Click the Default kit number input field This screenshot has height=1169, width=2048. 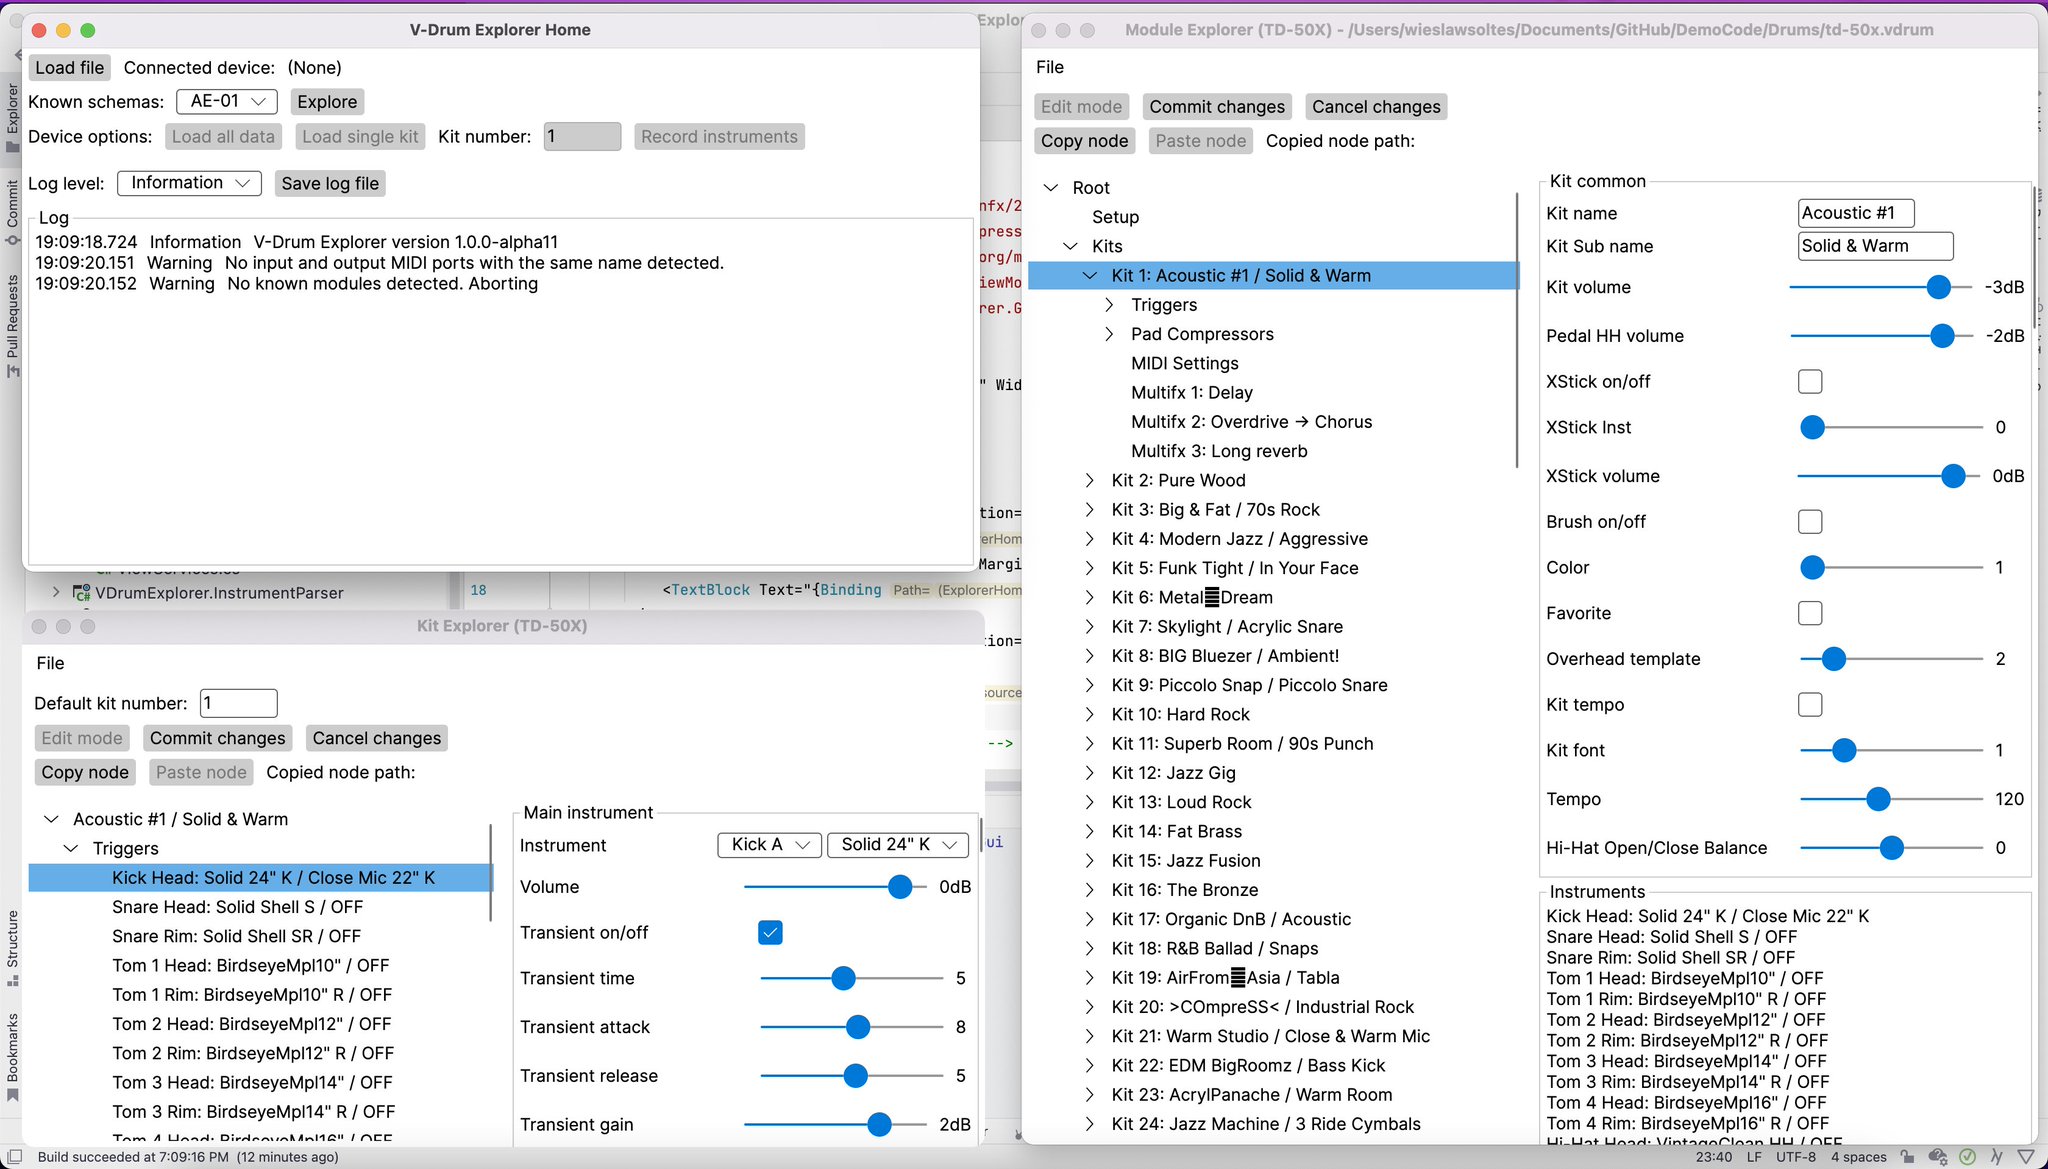pos(238,703)
